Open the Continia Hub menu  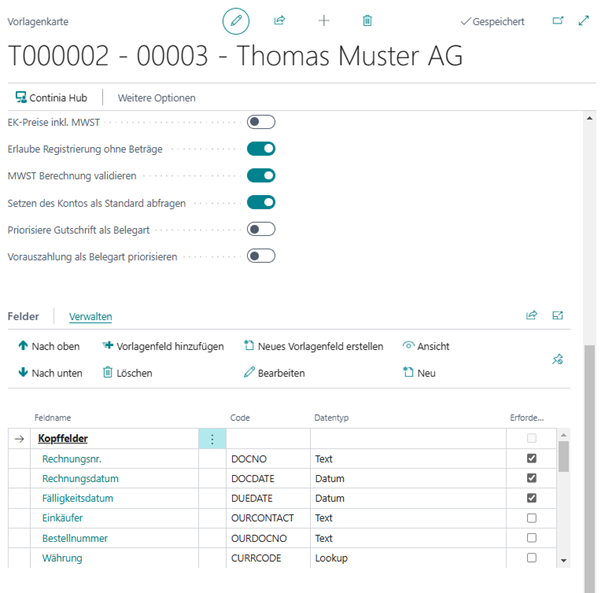52,98
